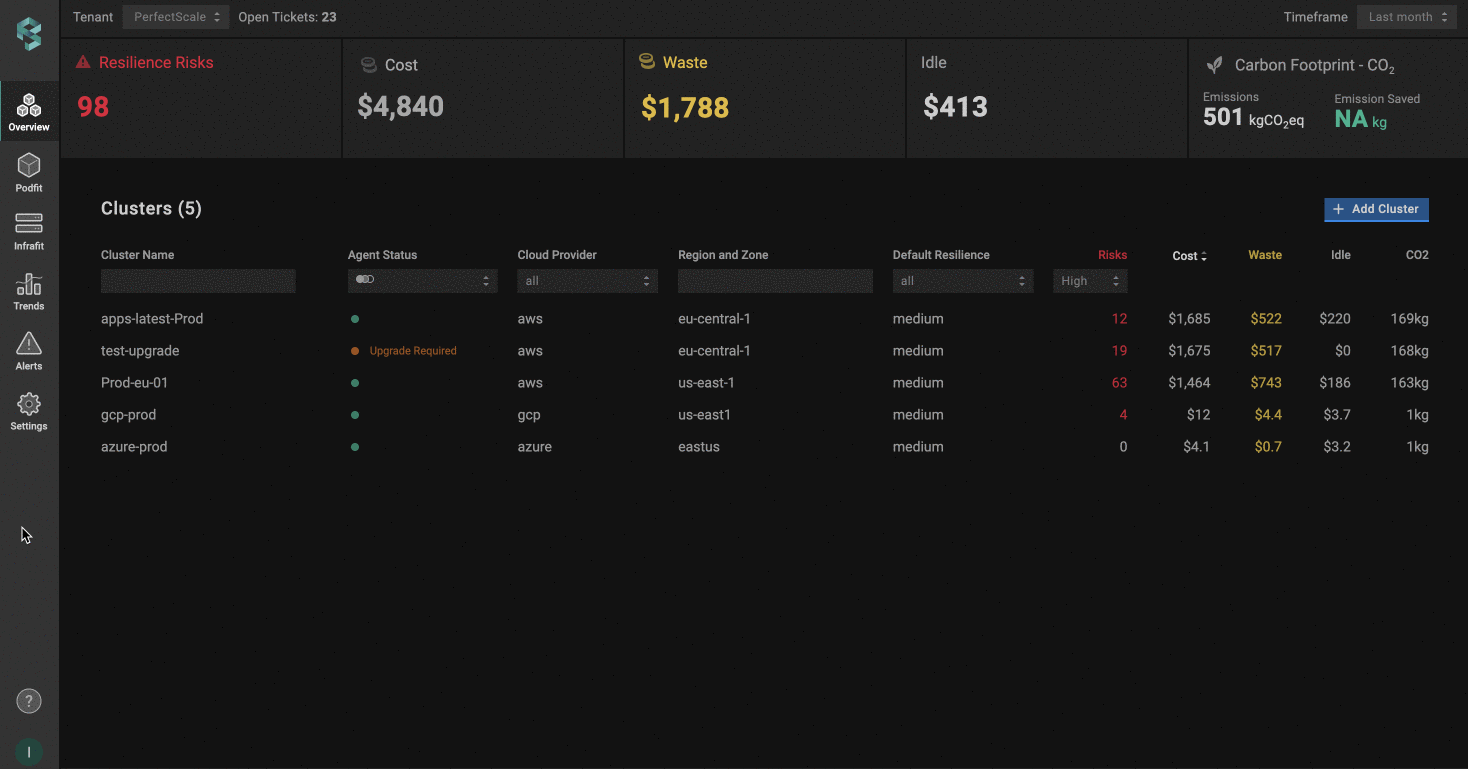Click the Add Cluster button
This screenshot has height=769, width=1468.
coord(1376,209)
